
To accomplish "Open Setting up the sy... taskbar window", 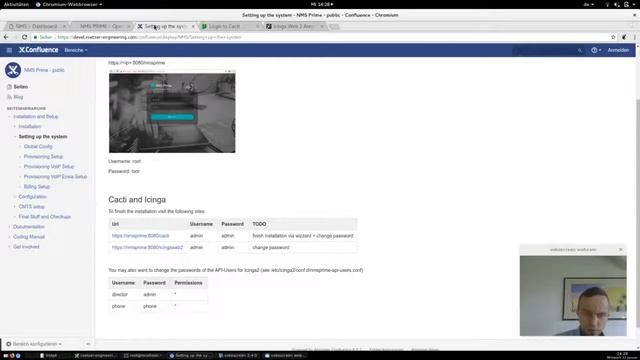I will (191, 356).
